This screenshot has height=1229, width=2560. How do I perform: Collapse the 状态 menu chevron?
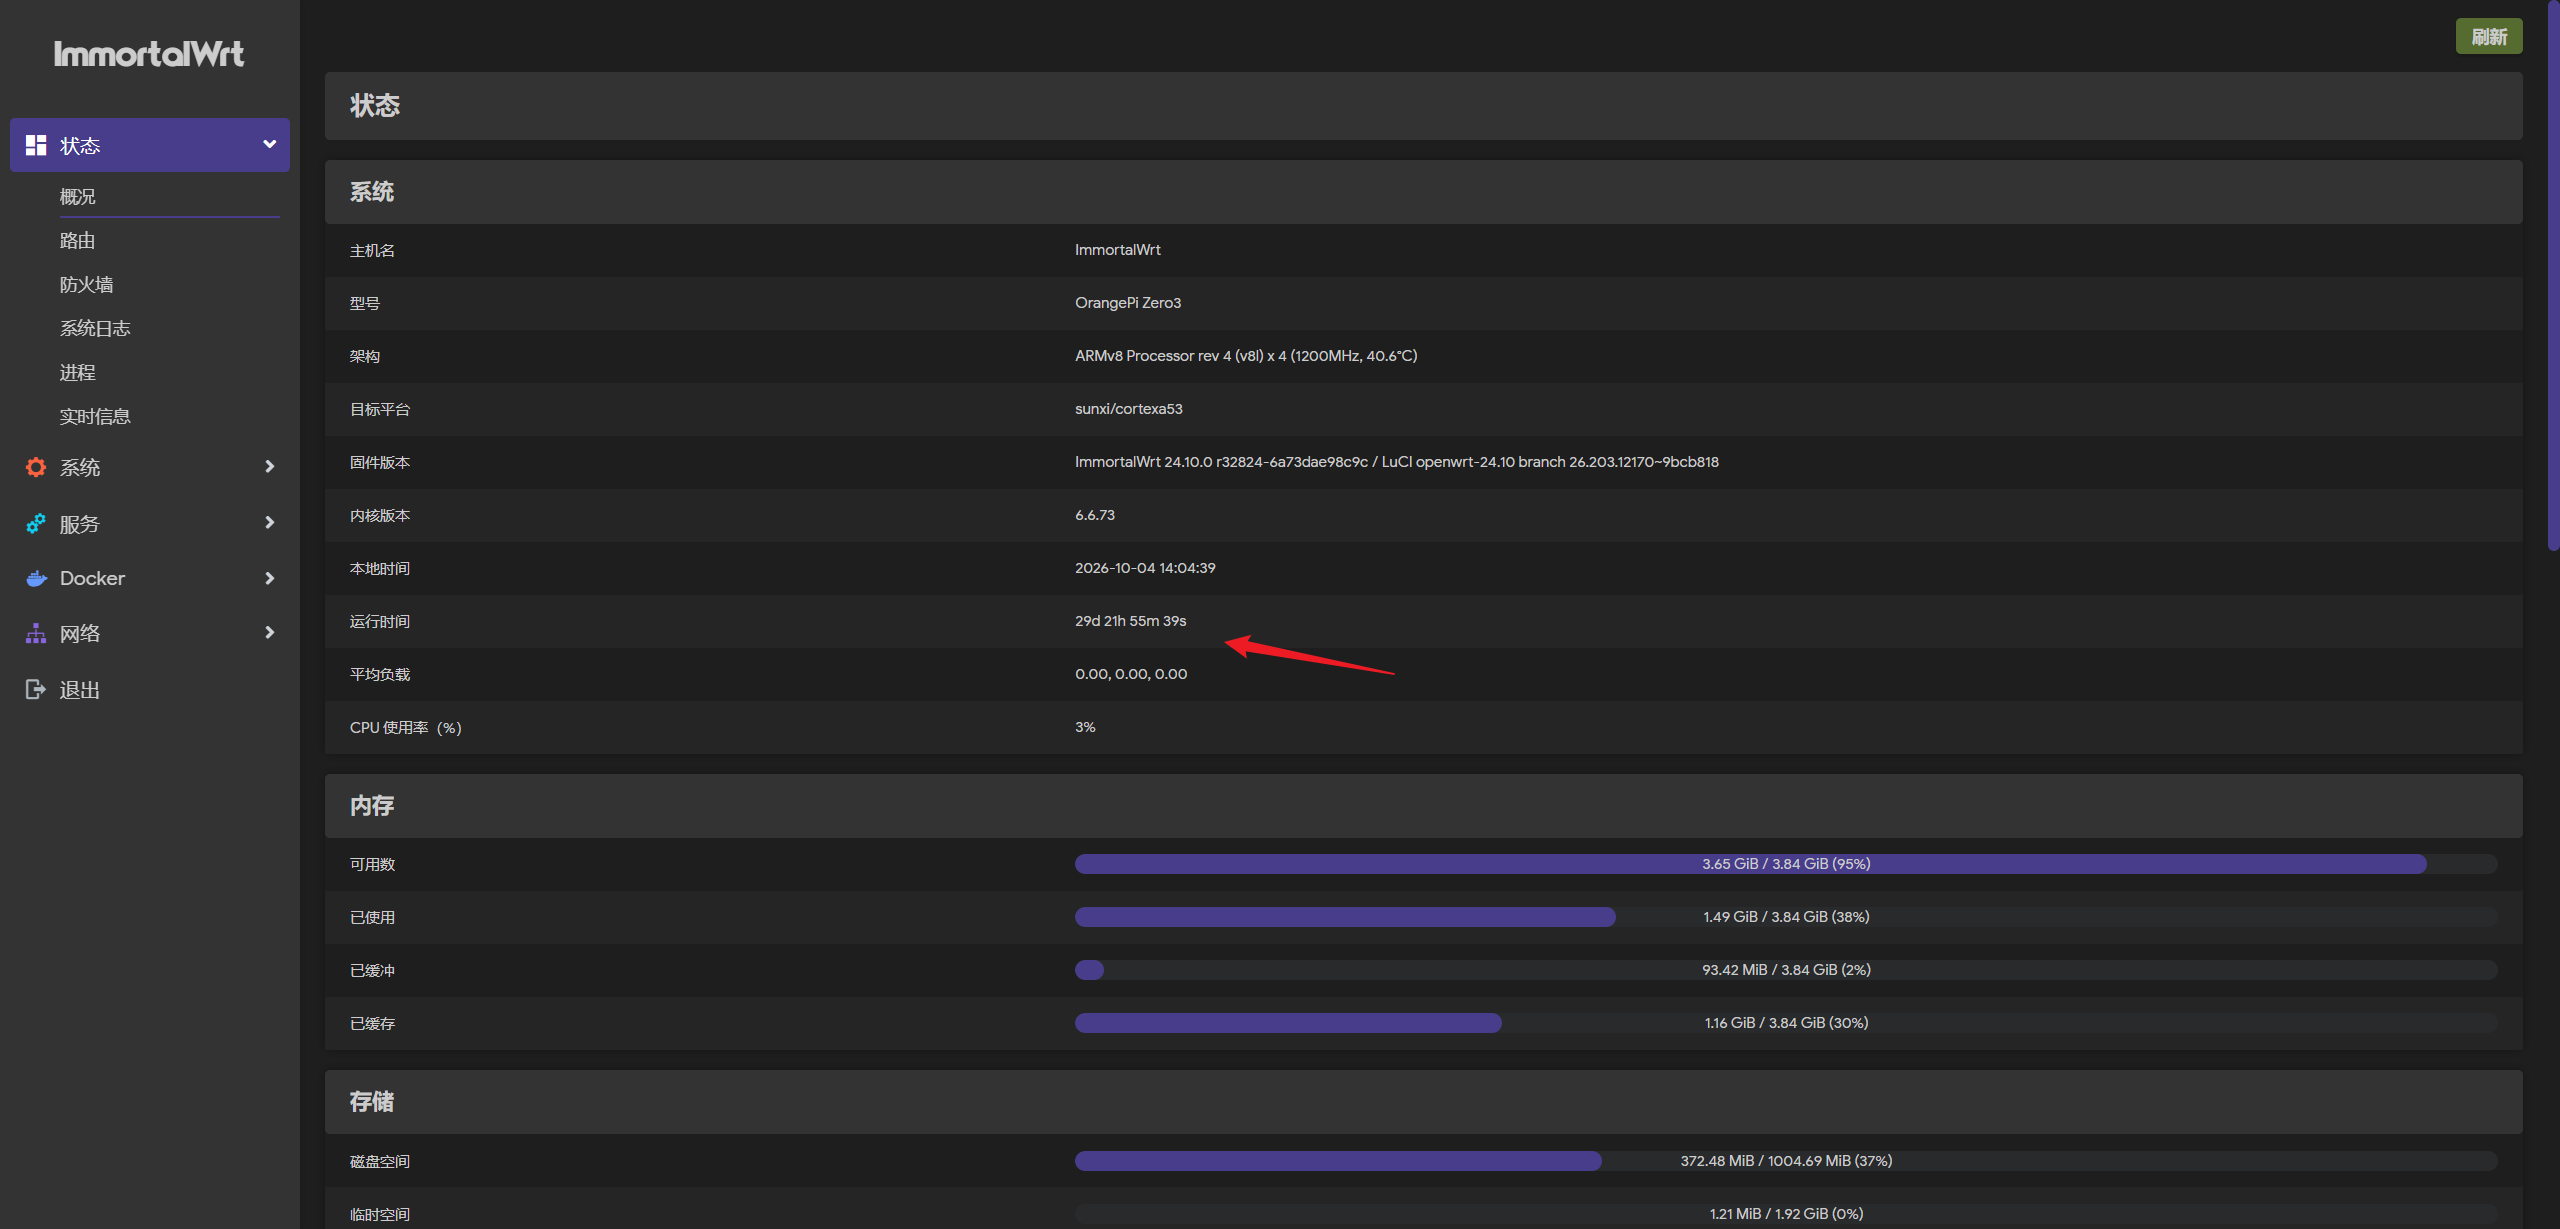click(x=269, y=145)
